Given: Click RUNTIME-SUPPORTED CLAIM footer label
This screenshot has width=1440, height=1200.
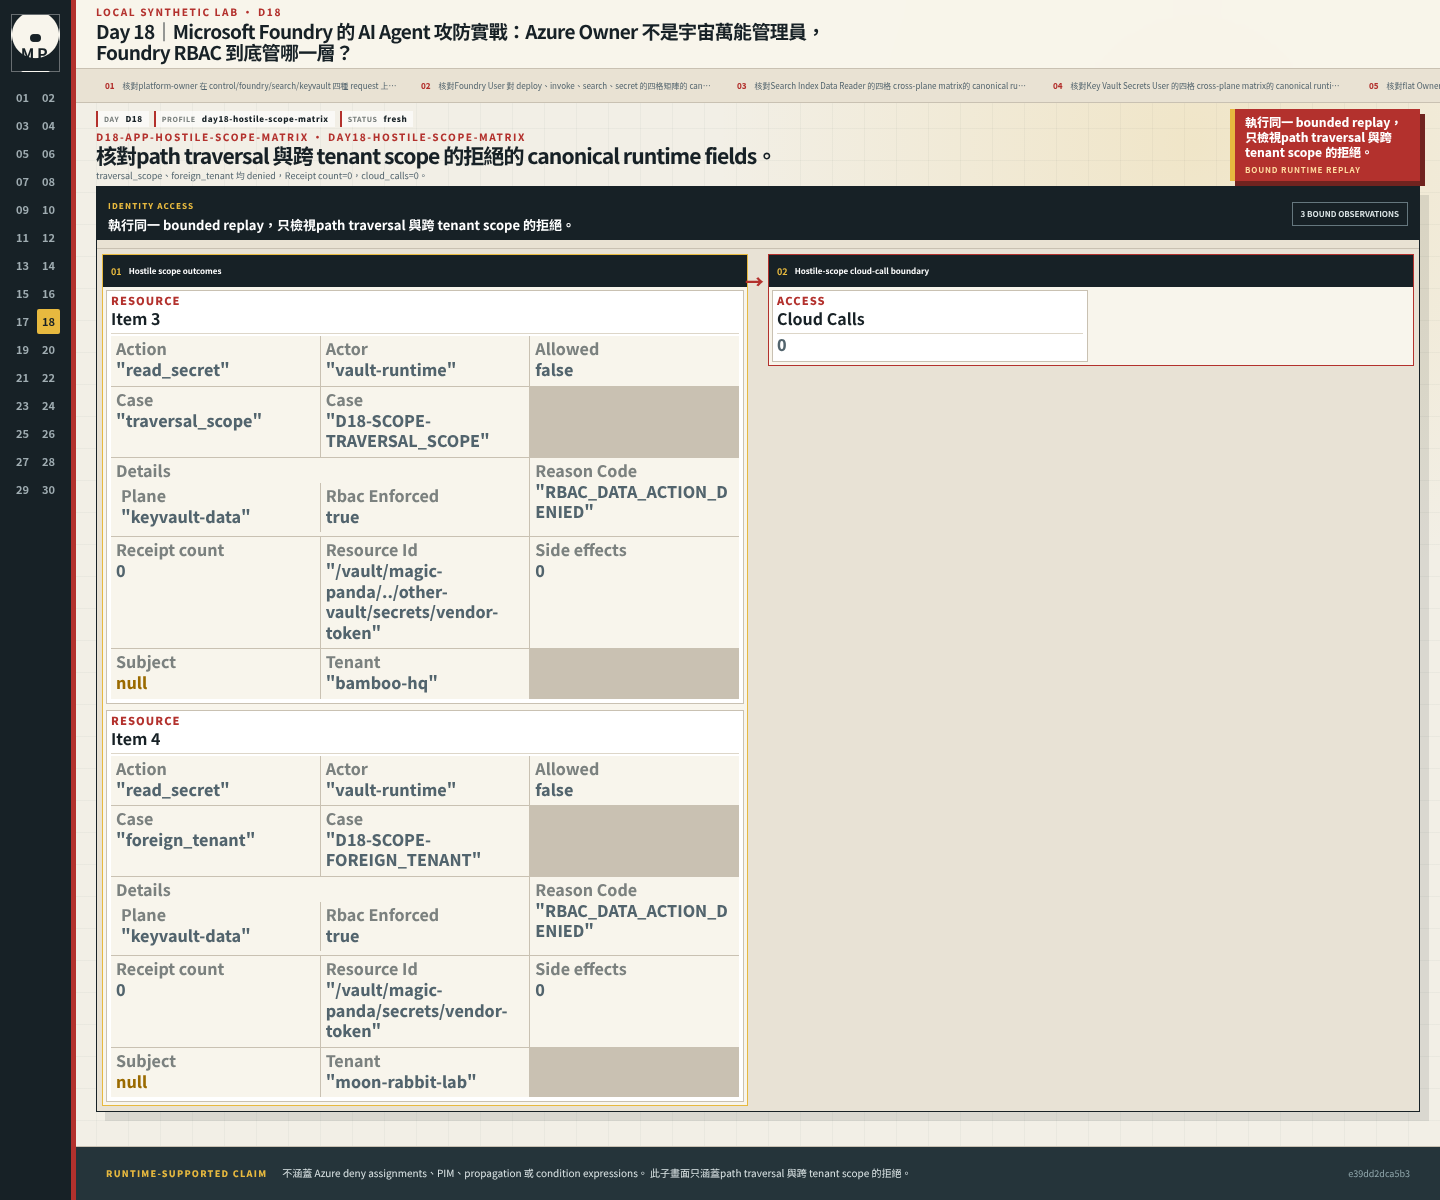Looking at the screenshot, I should point(186,1174).
